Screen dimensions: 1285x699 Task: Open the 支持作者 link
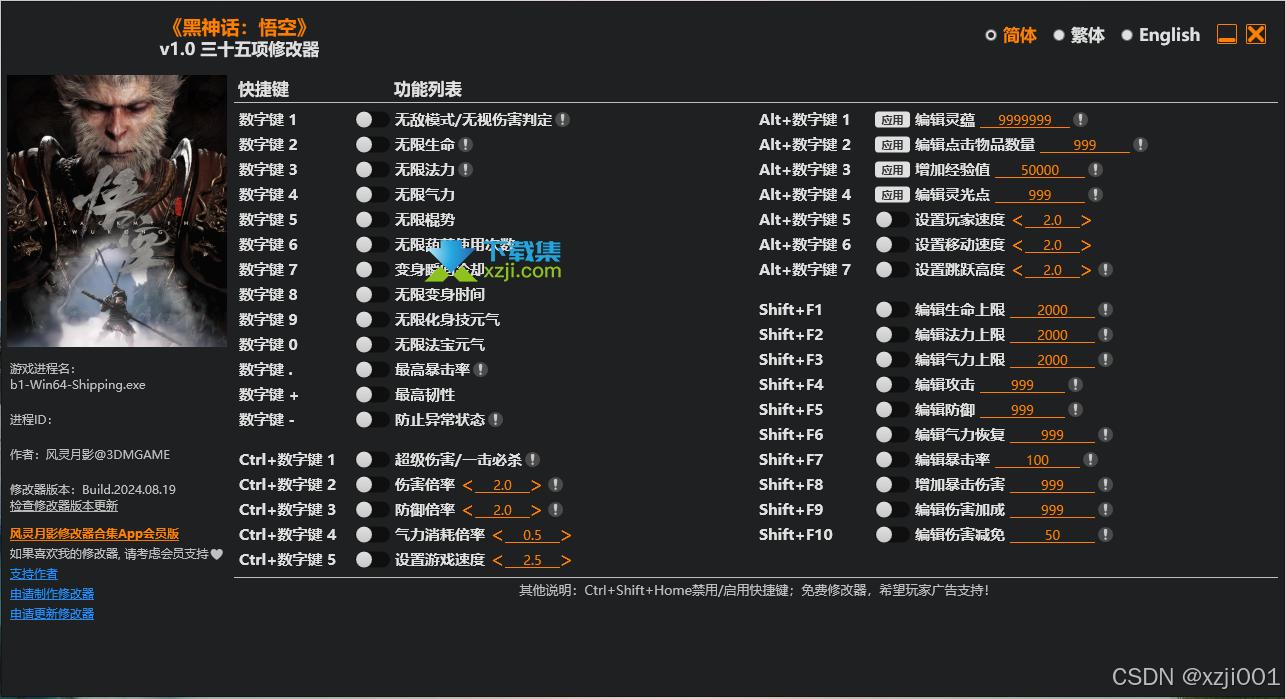pyautogui.click(x=33, y=573)
